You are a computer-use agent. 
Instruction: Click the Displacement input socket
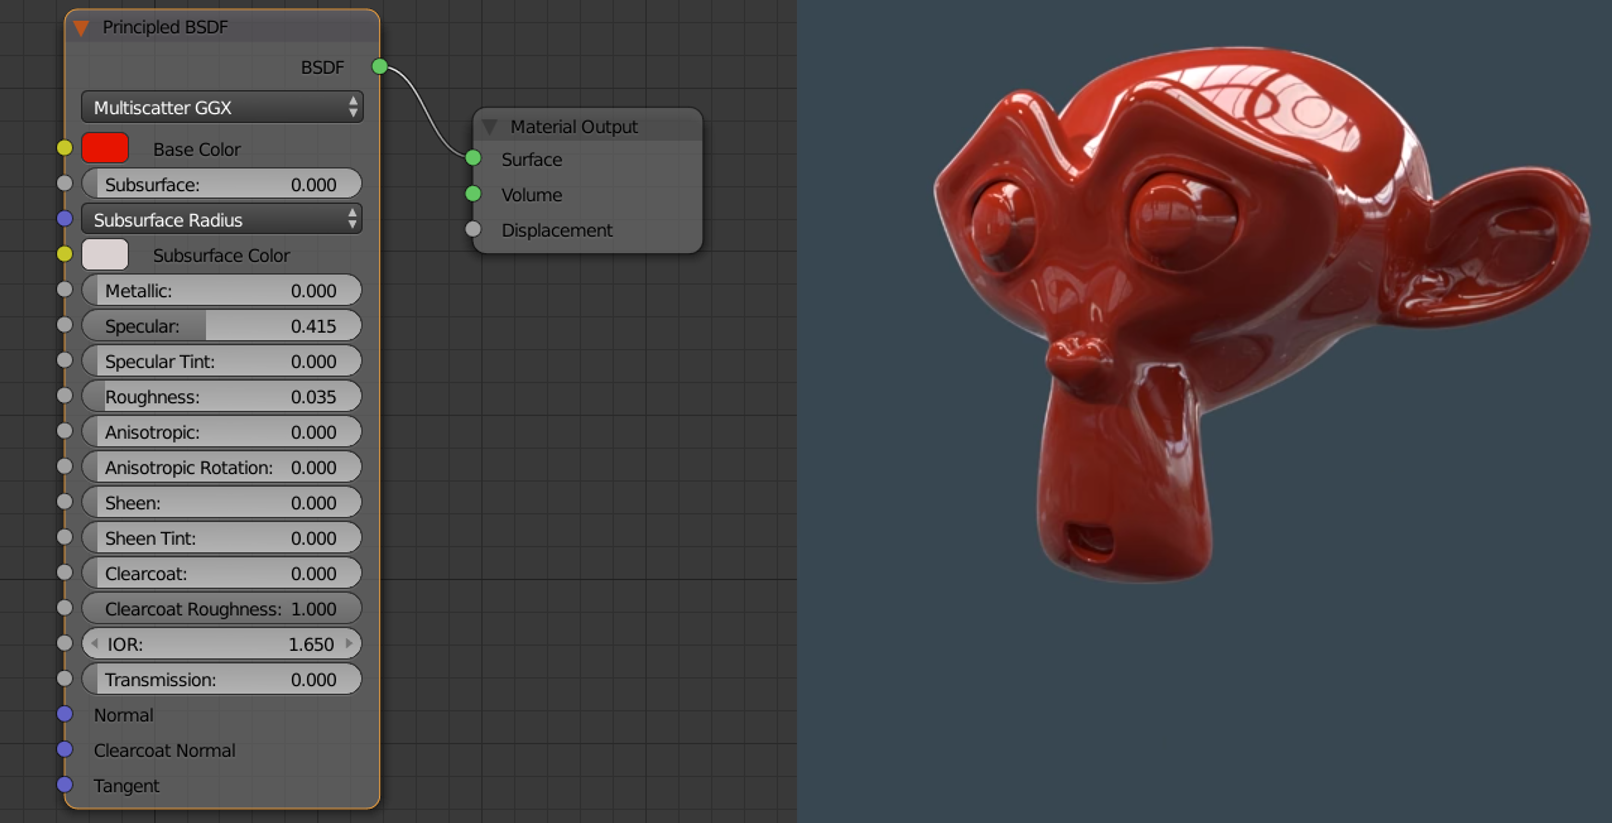(x=474, y=230)
